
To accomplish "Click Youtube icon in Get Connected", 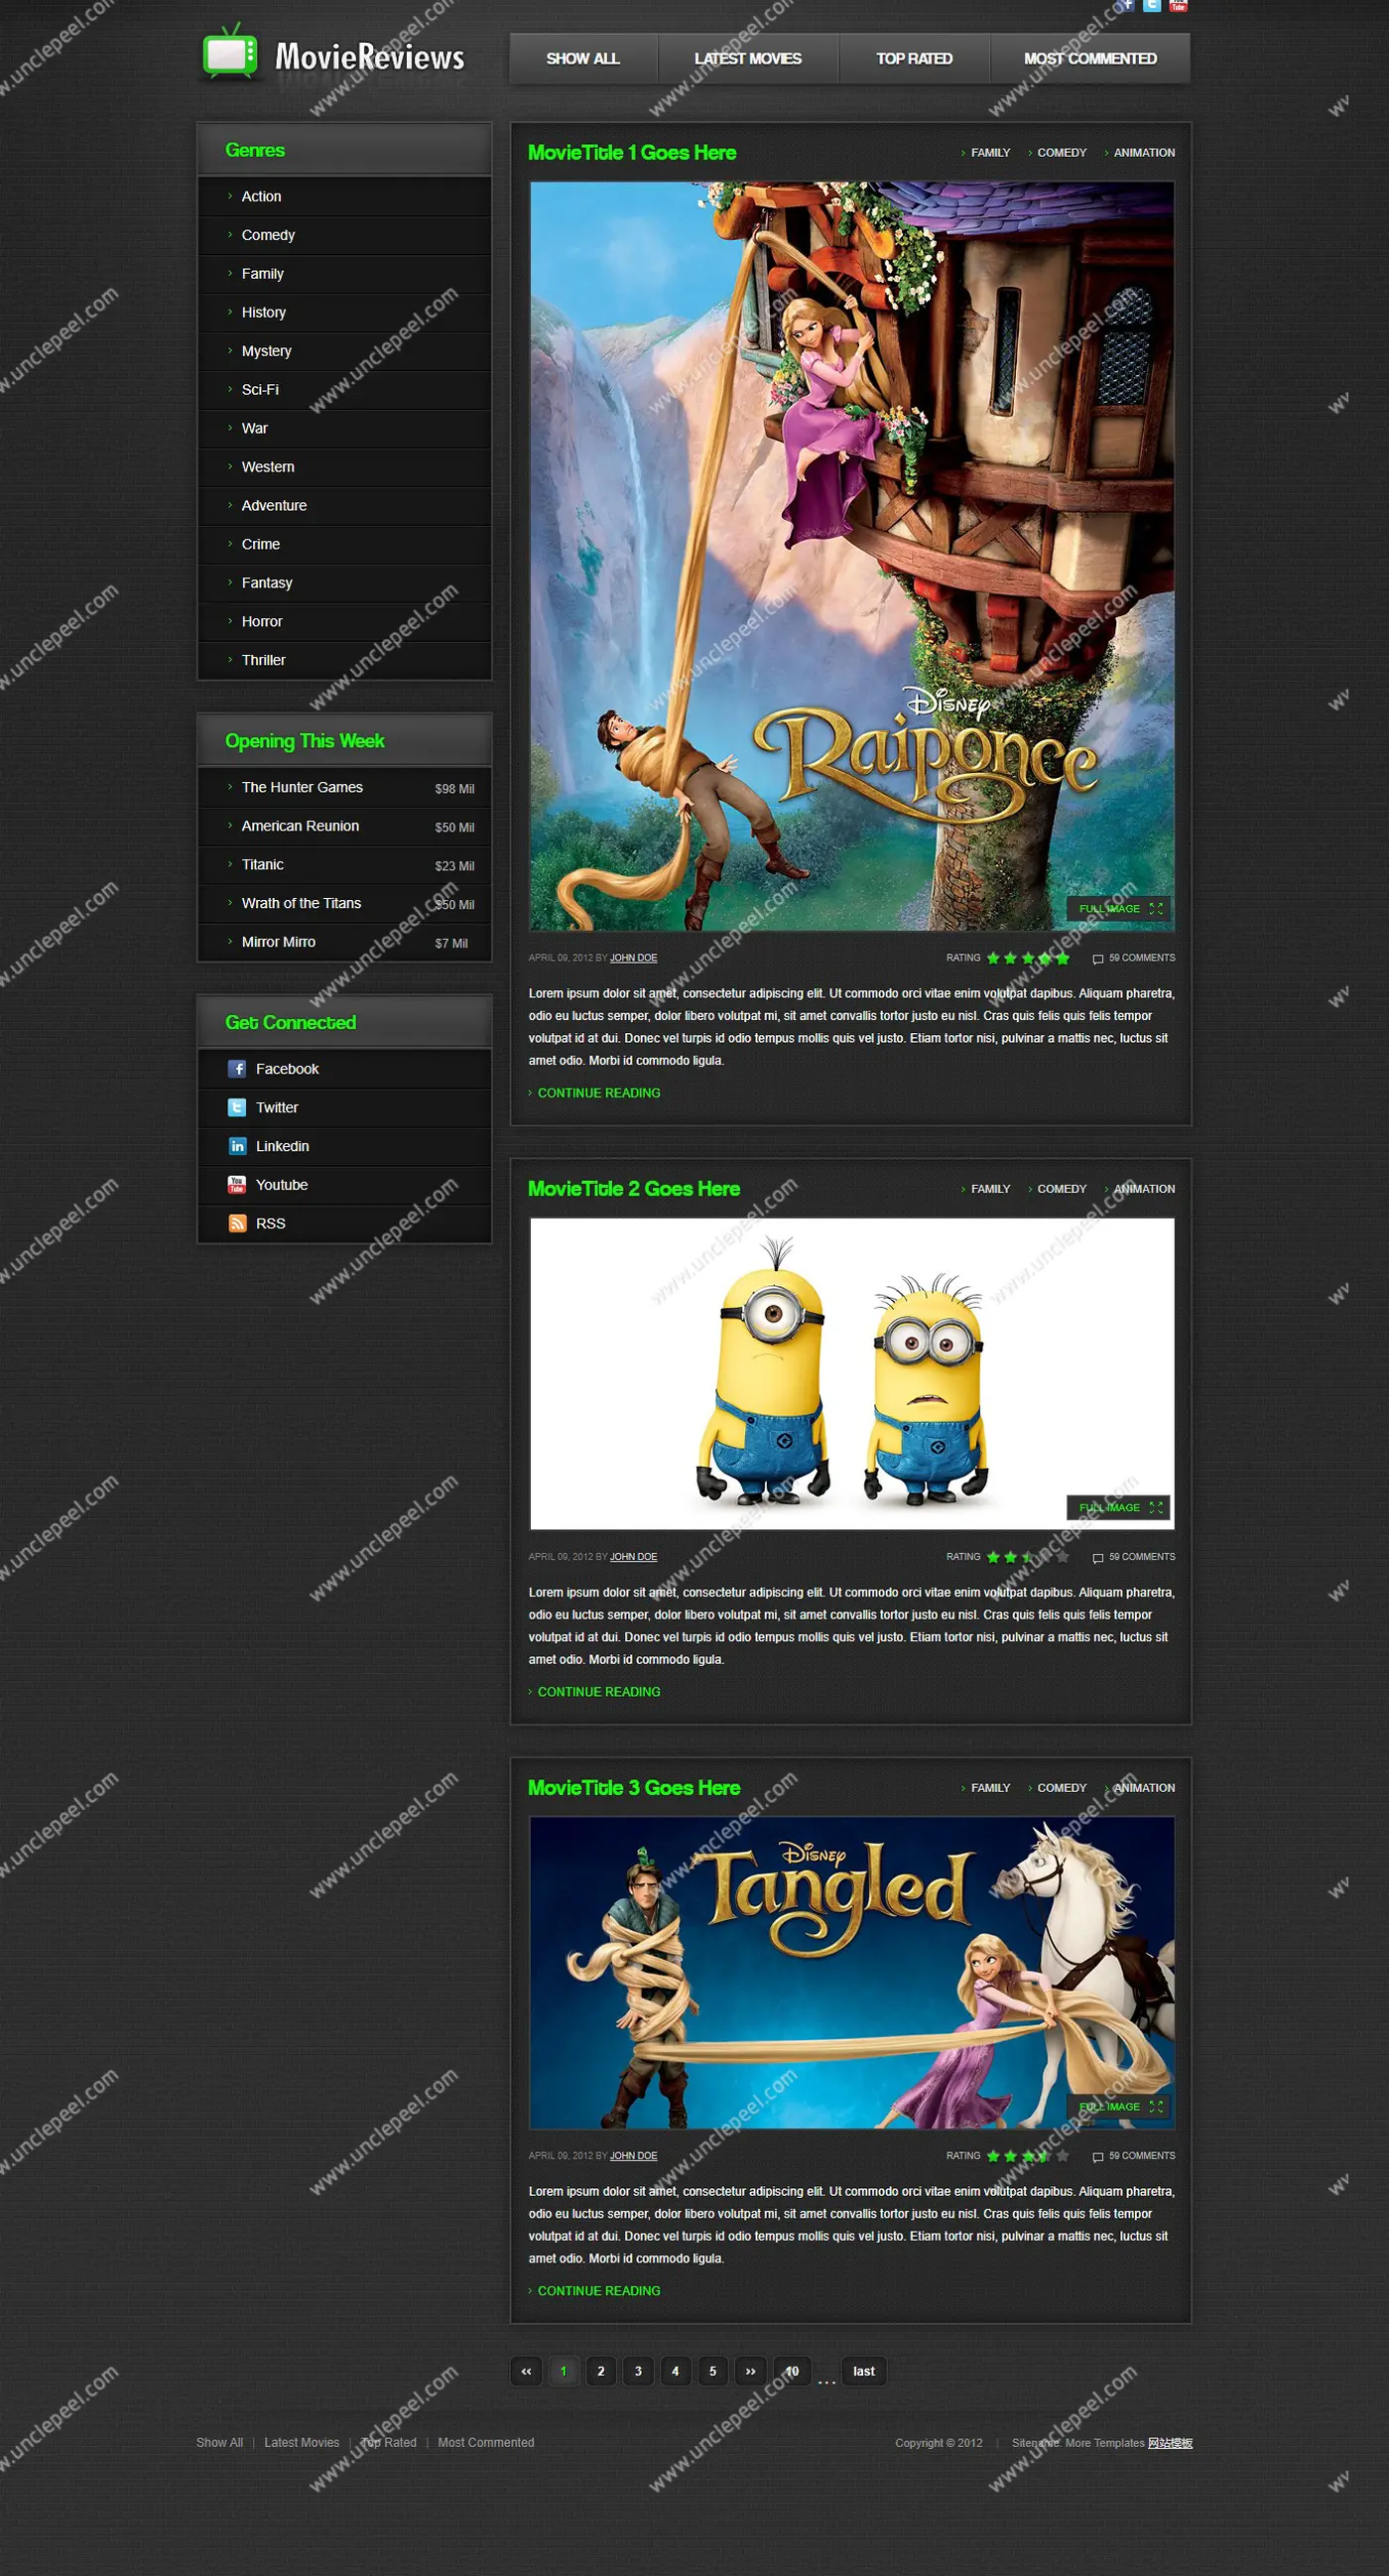I will [x=237, y=1185].
